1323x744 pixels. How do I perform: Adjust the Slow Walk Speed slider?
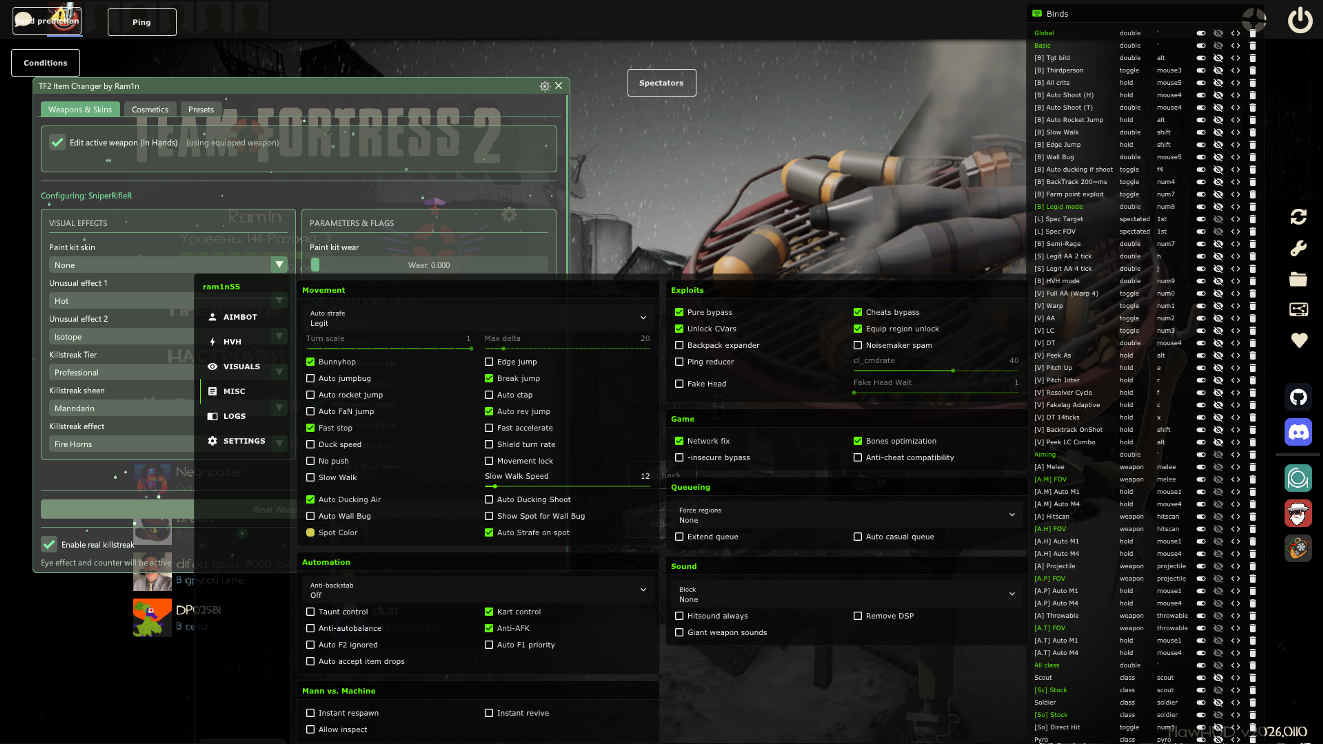(x=568, y=486)
